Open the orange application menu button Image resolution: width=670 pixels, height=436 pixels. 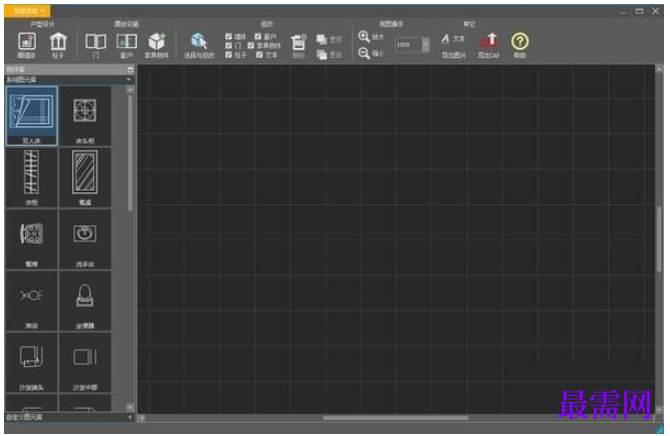tap(27, 10)
